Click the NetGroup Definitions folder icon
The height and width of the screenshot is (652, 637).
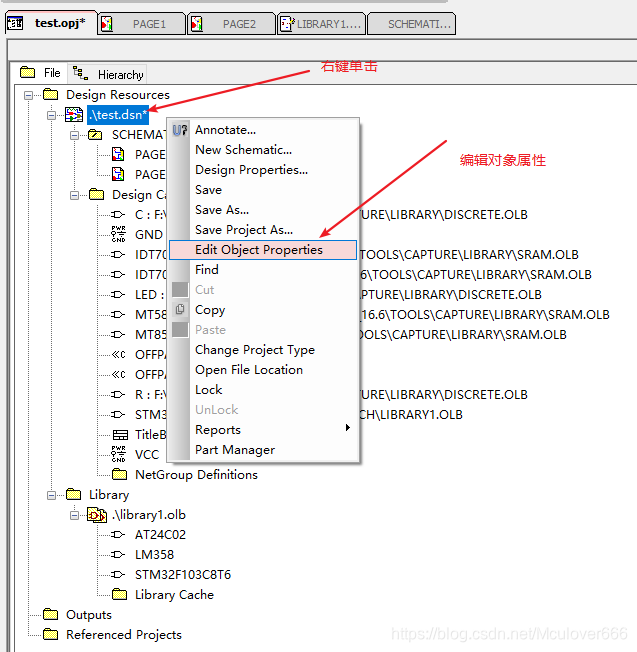119,475
